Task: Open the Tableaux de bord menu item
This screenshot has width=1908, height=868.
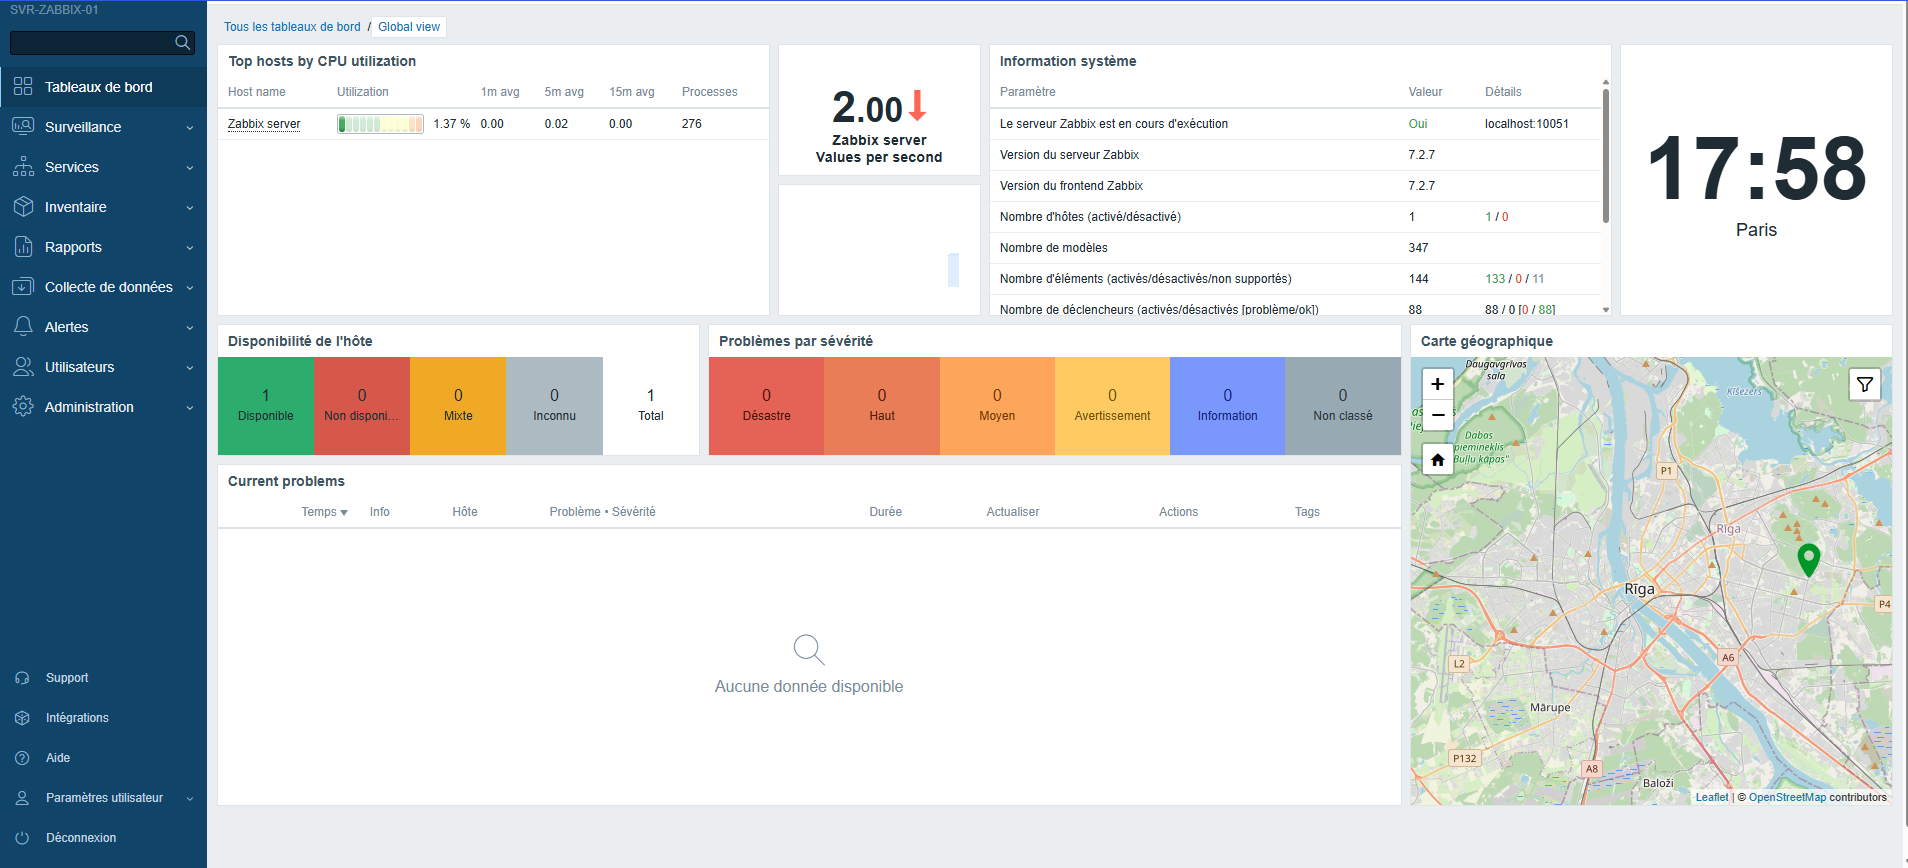Action: (103, 87)
